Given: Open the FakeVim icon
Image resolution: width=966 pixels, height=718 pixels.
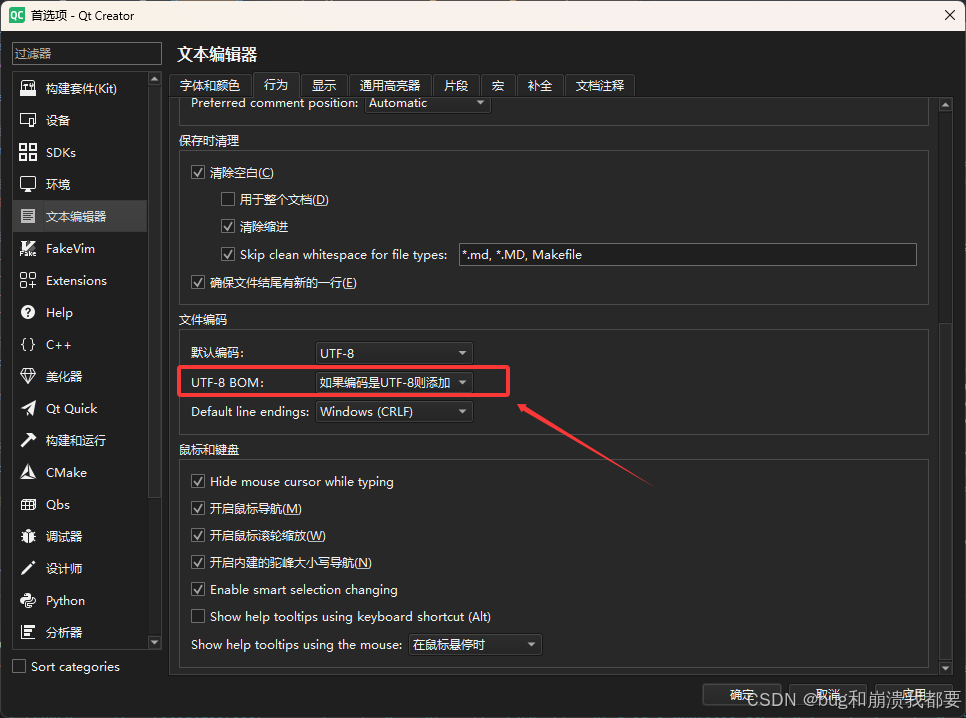Looking at the screenshot, I should (x=28, y=248).
